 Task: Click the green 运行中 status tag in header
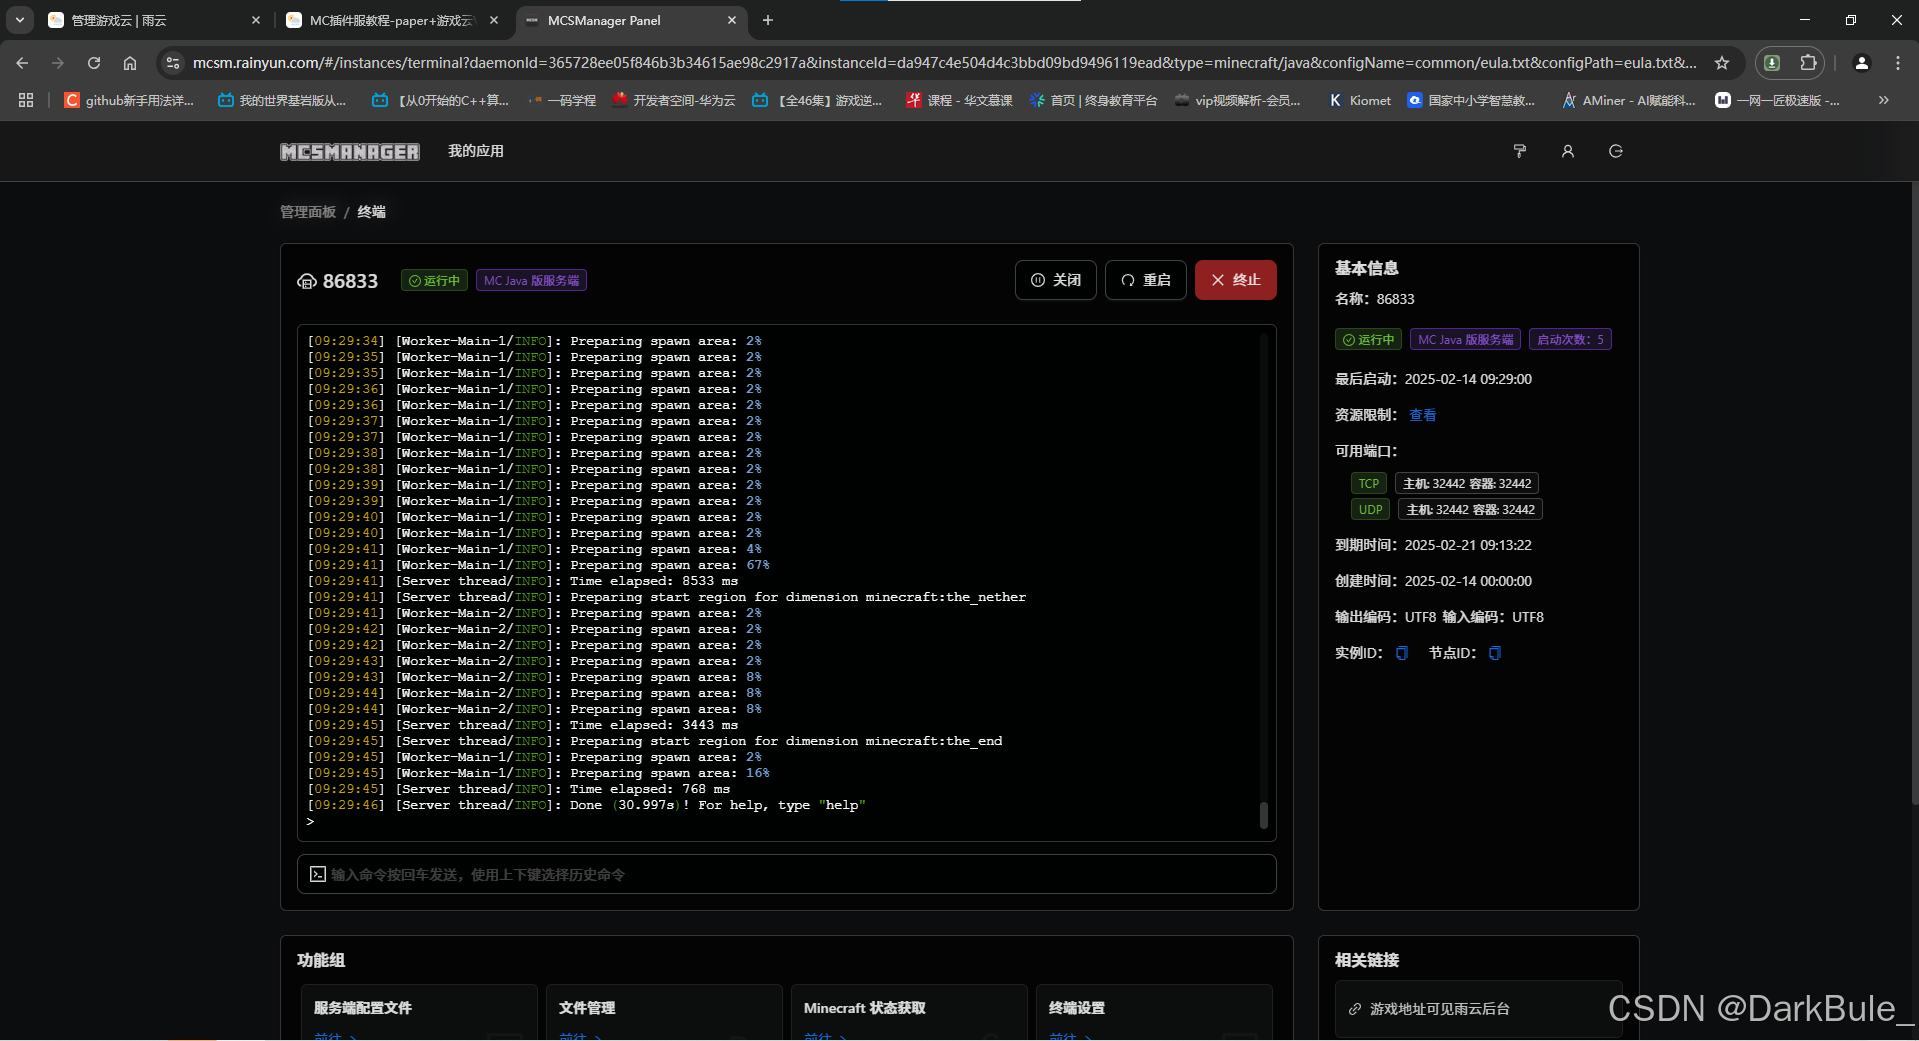coord(434,281)
